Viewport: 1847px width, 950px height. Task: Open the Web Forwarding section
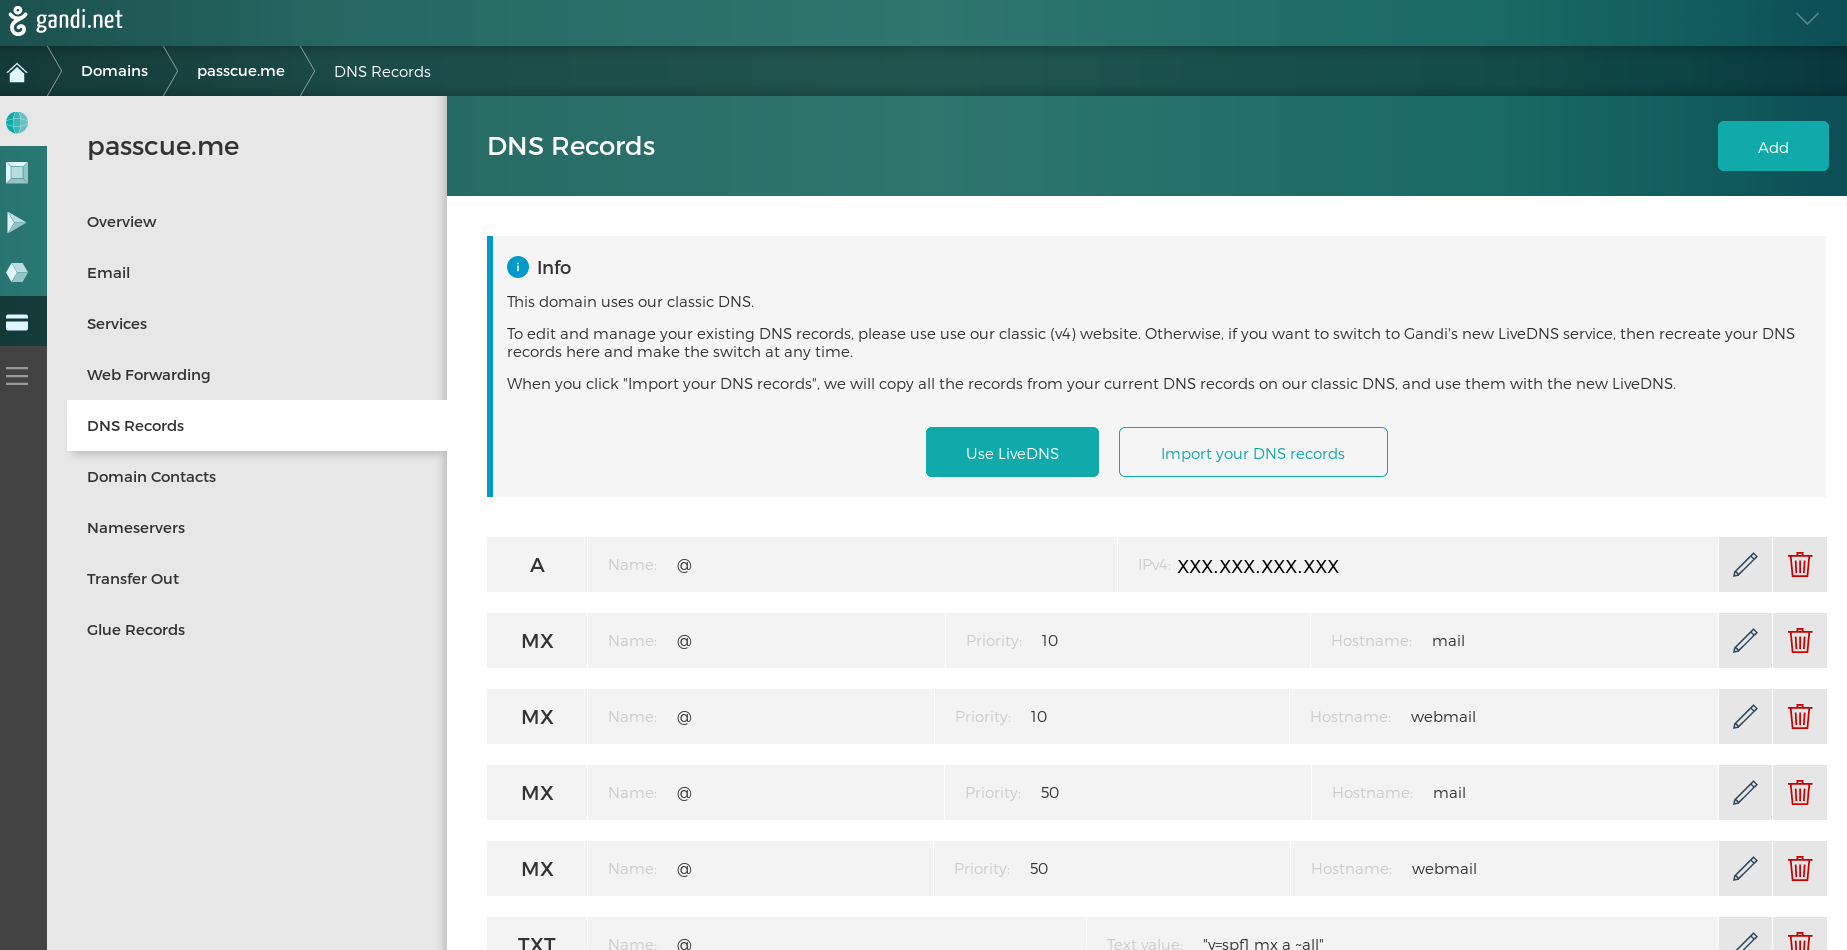(149, 375)
